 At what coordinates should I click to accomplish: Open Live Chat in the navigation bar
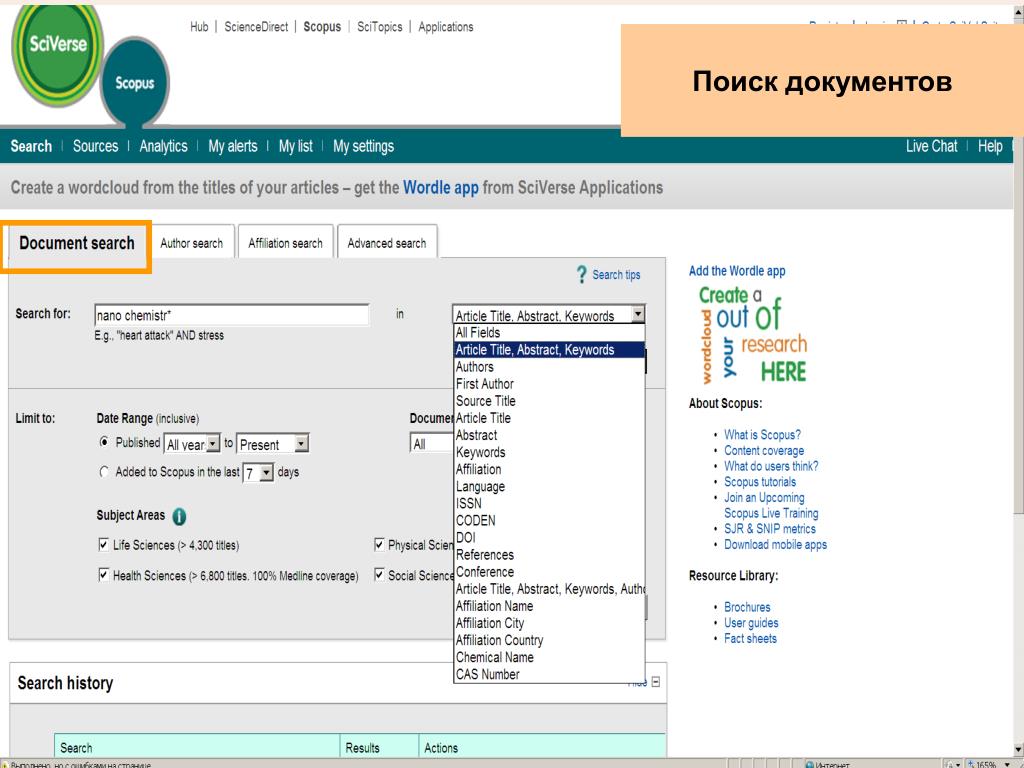[931, 146]
